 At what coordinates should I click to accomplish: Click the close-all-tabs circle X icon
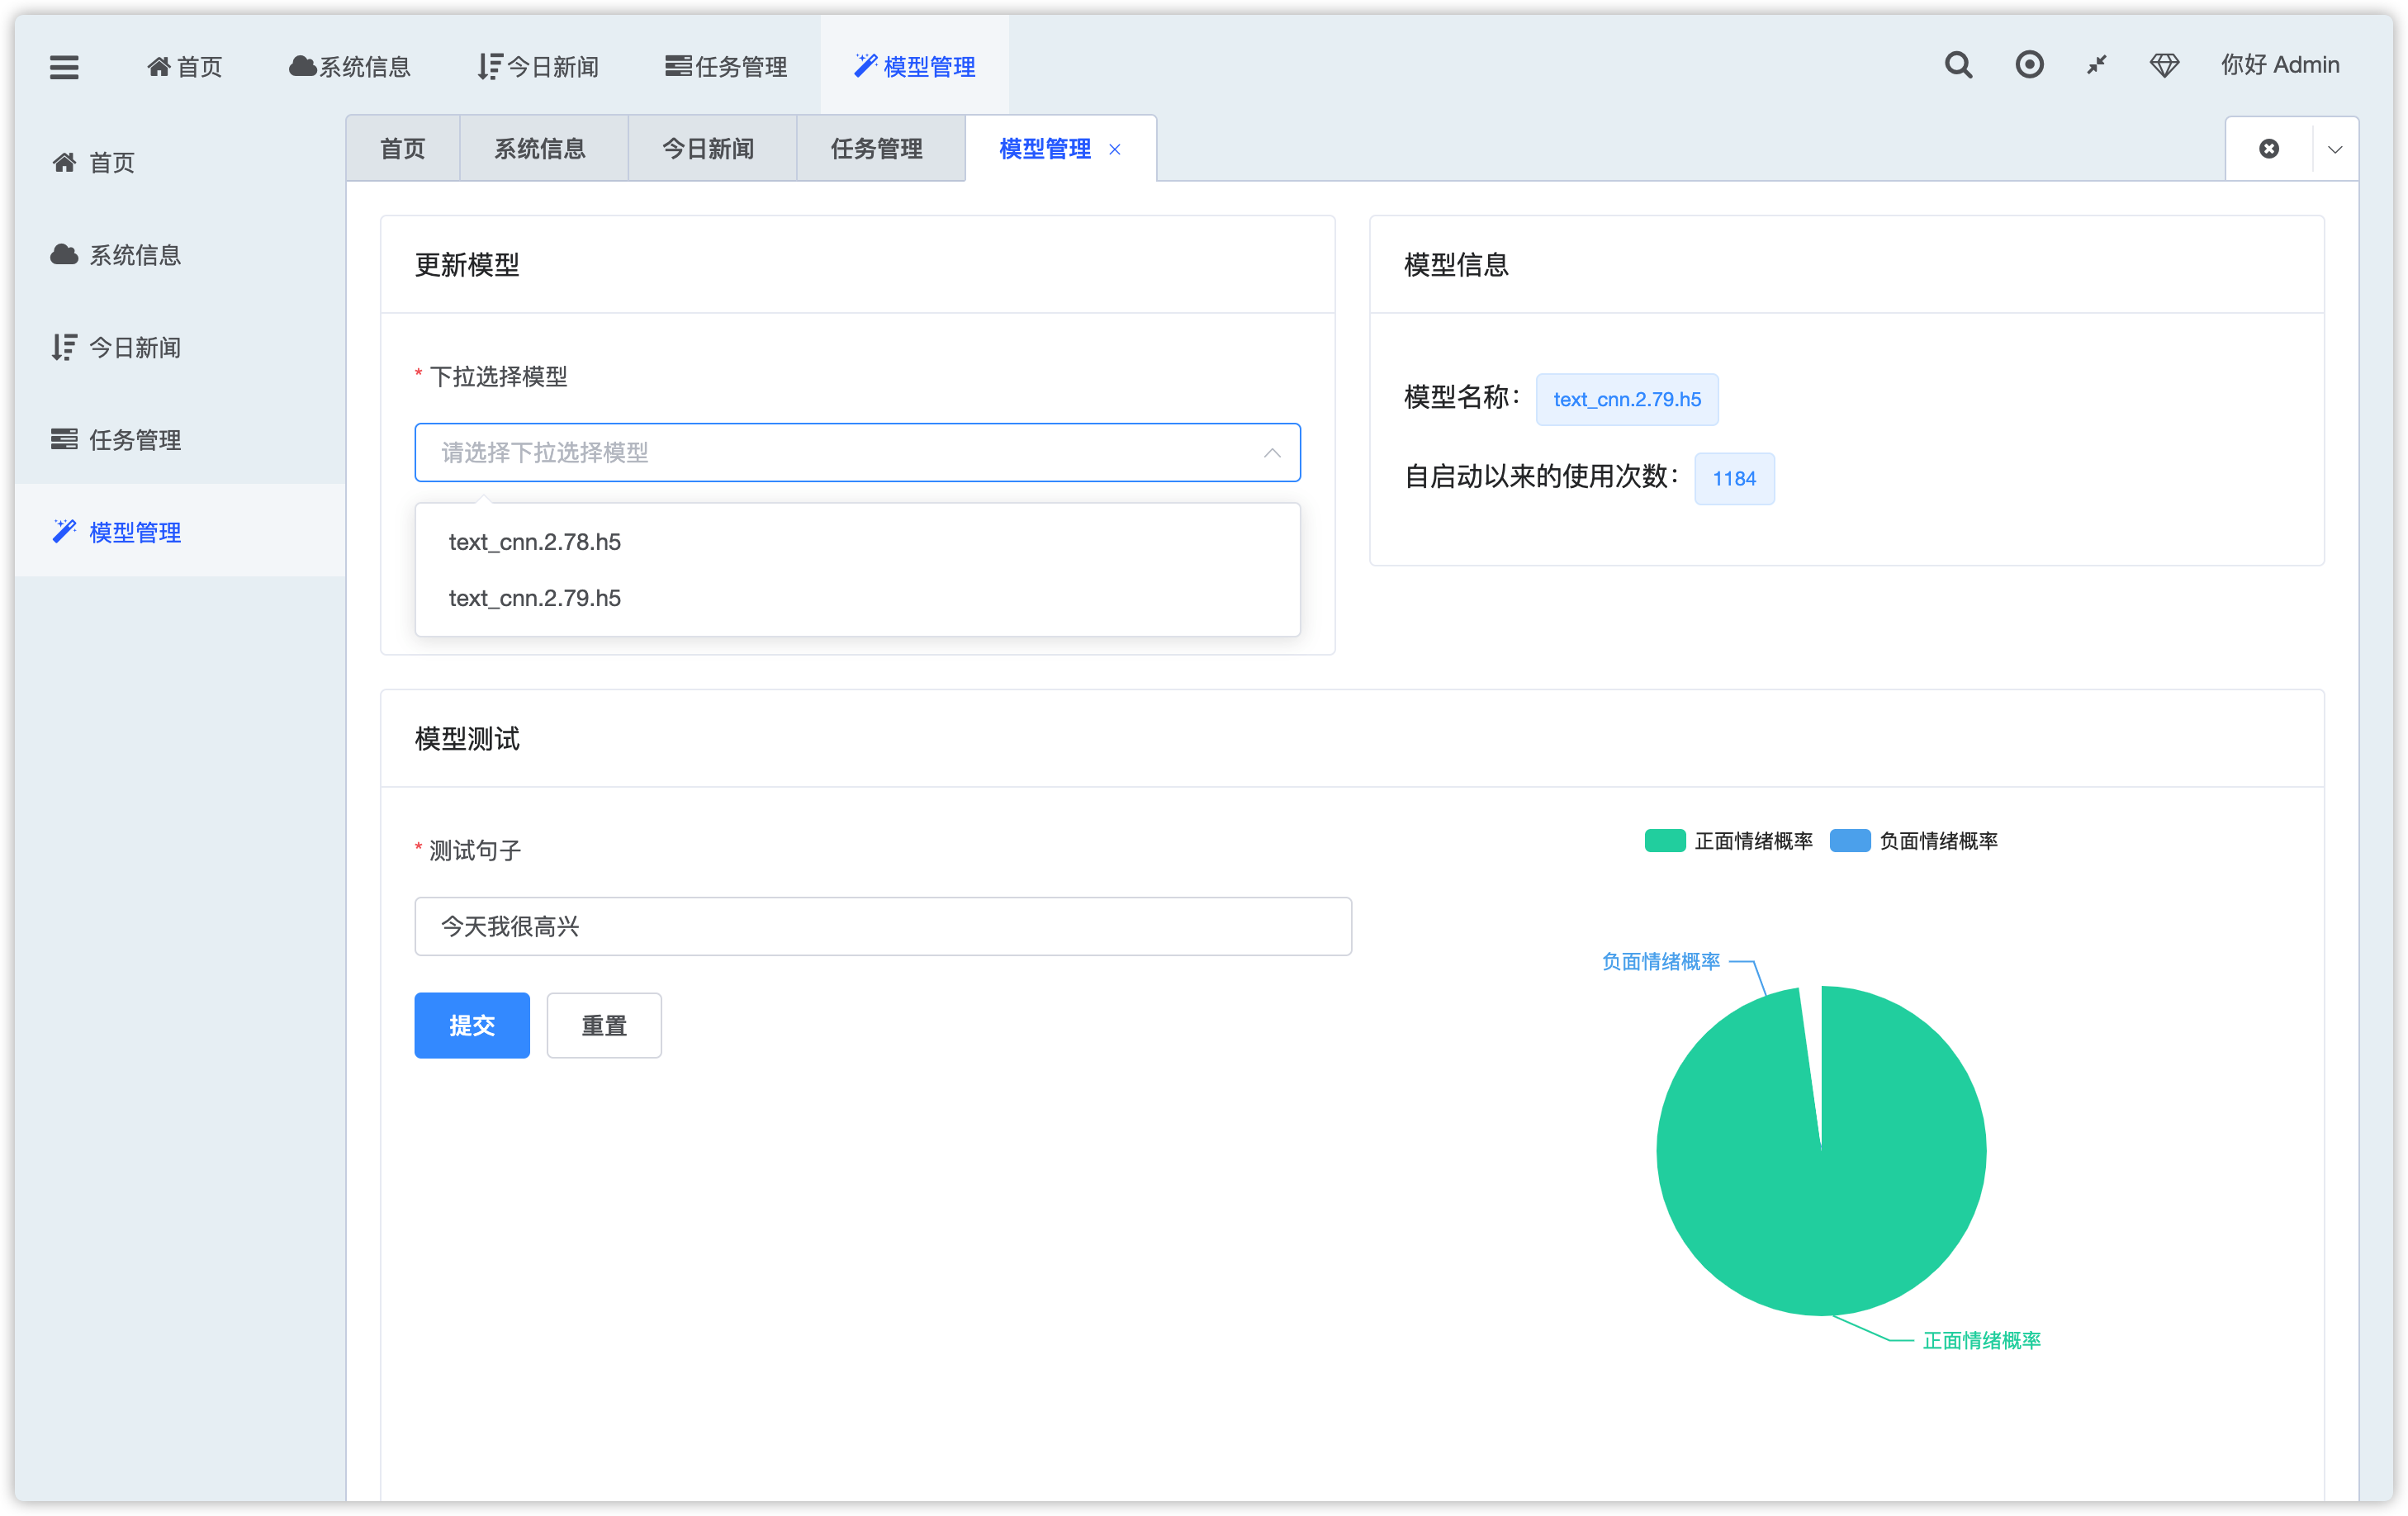coord(2269,149)
